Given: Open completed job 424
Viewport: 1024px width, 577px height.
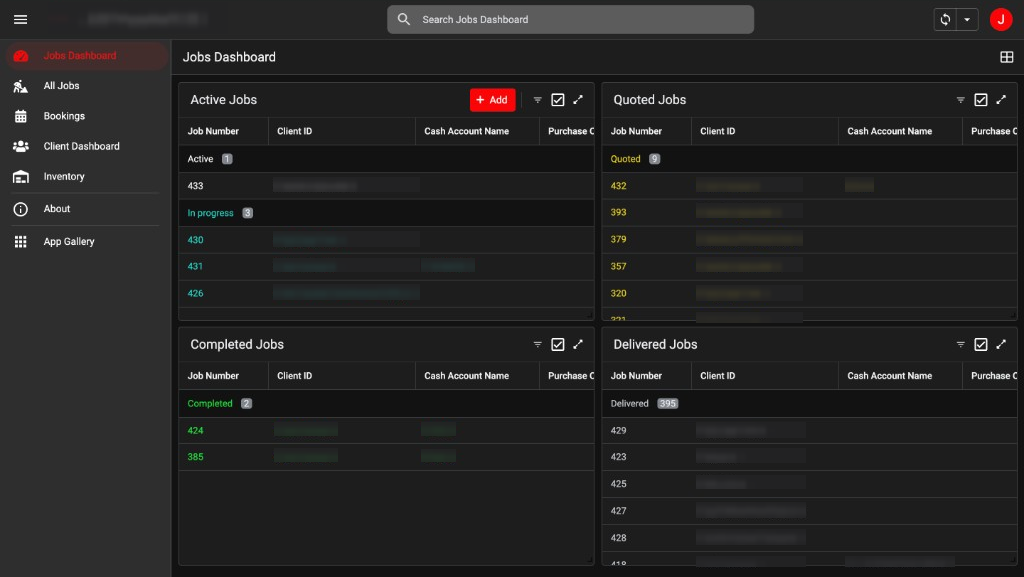Looking at the screenshot, I should pyautogui.click(x=386, y=431).
